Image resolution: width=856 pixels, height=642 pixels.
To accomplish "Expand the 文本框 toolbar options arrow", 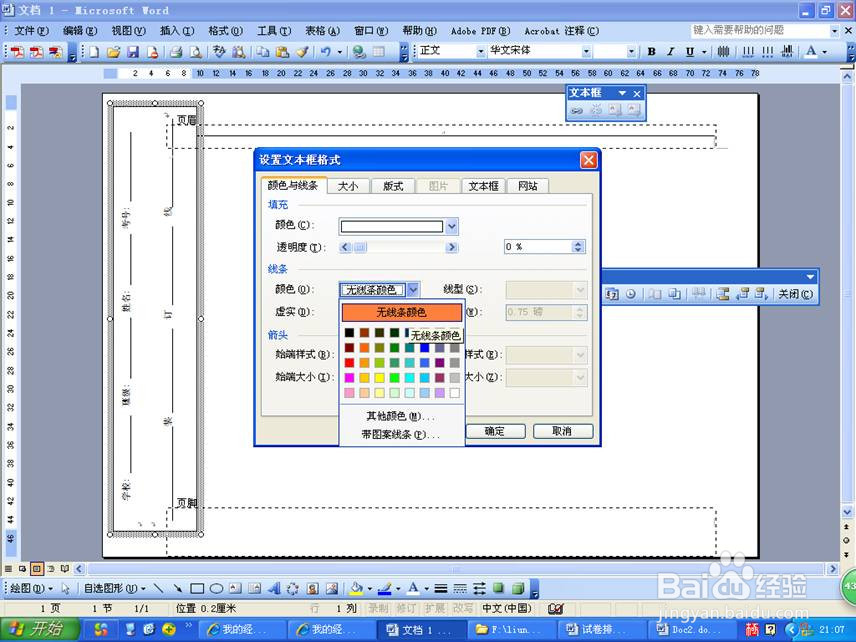I will (x=622, y=94).
